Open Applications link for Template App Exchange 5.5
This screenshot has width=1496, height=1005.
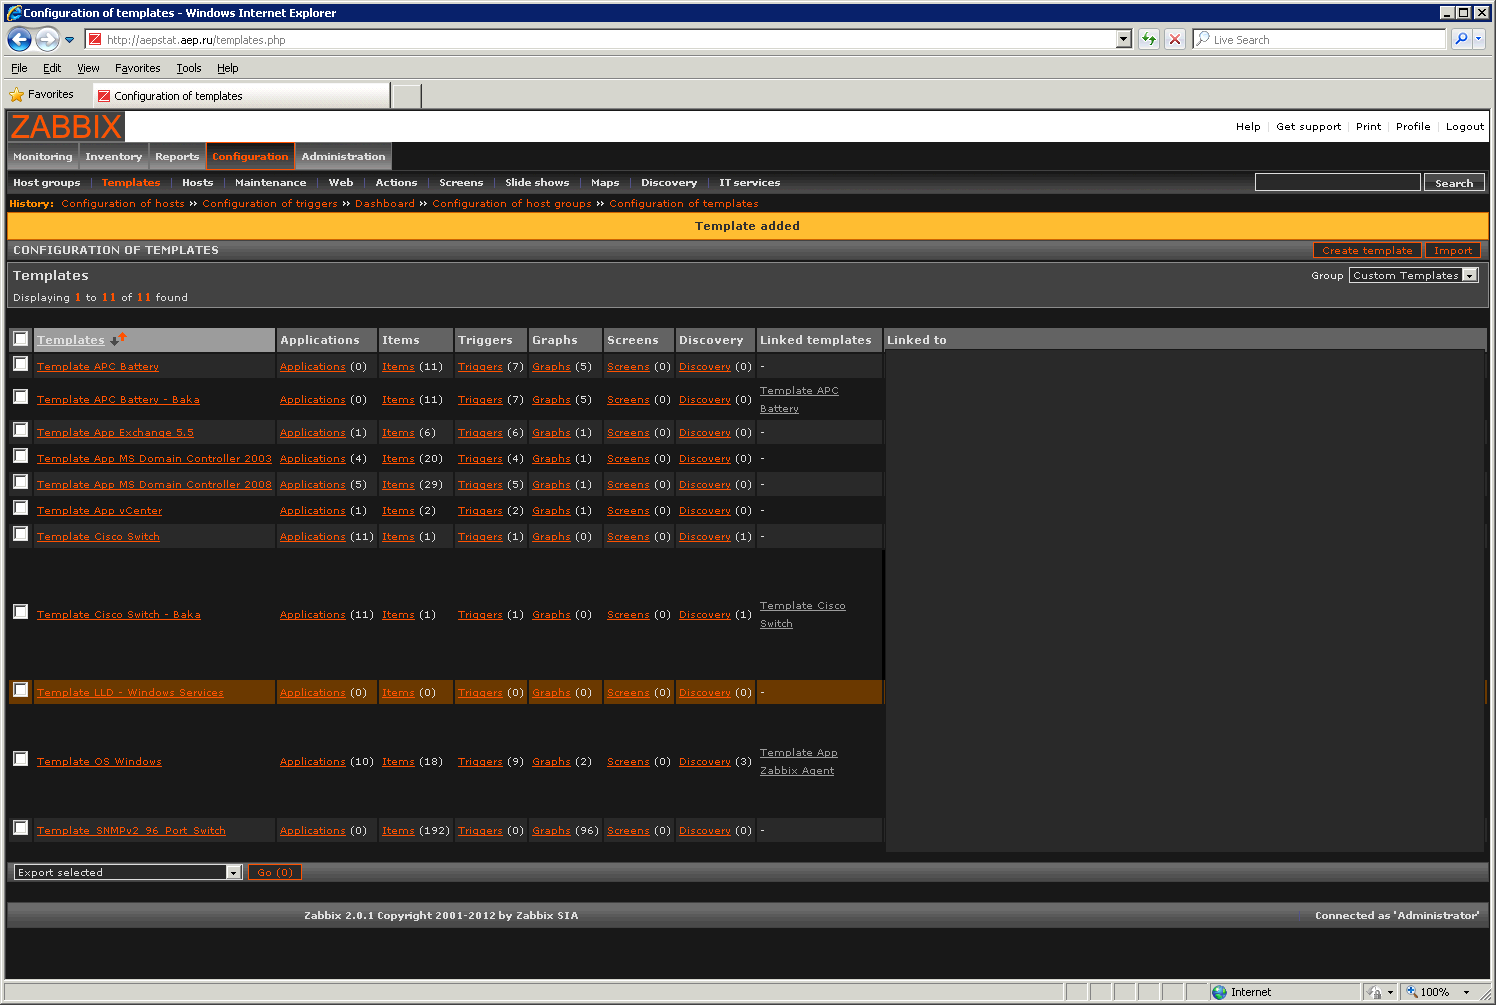[x=312, y=433]
